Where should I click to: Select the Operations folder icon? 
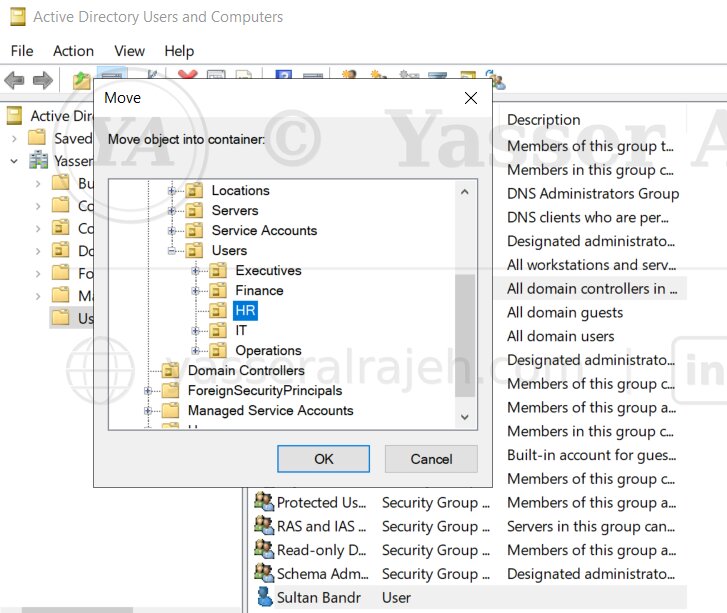pos(218,350)
